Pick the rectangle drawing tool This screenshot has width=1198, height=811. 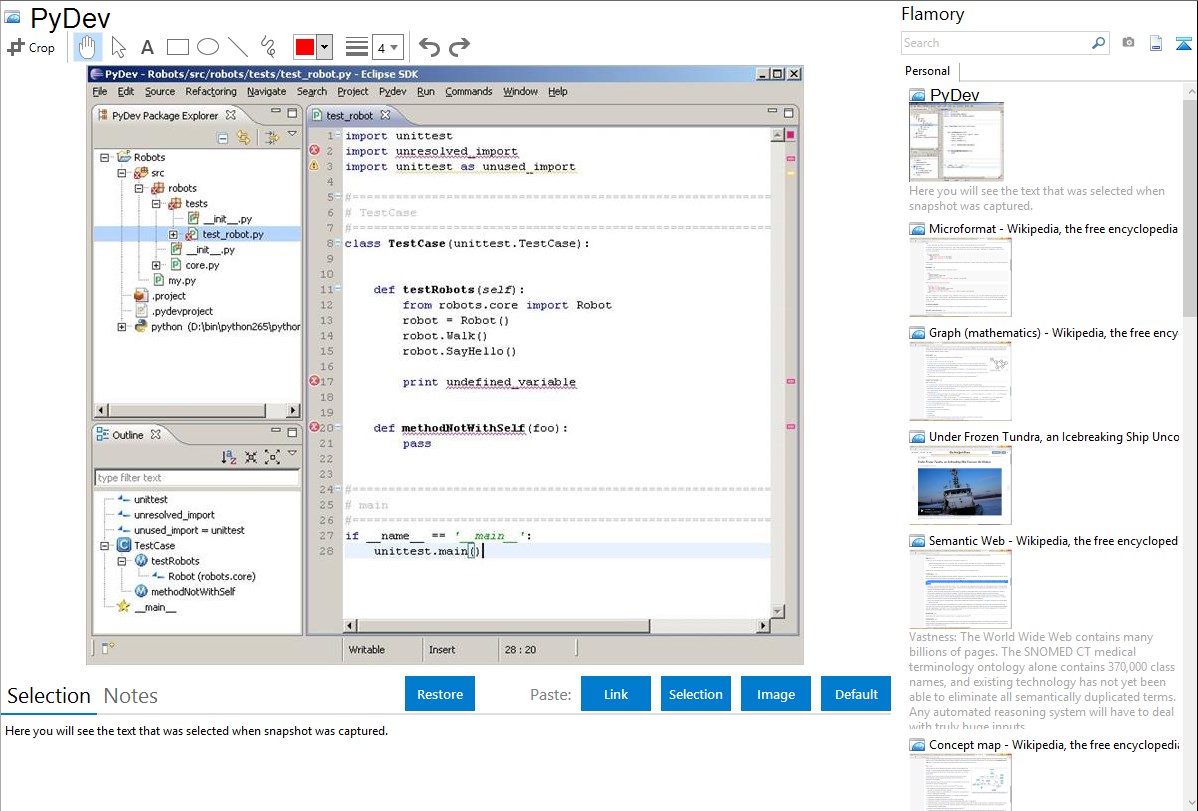[x=177, y=47]
